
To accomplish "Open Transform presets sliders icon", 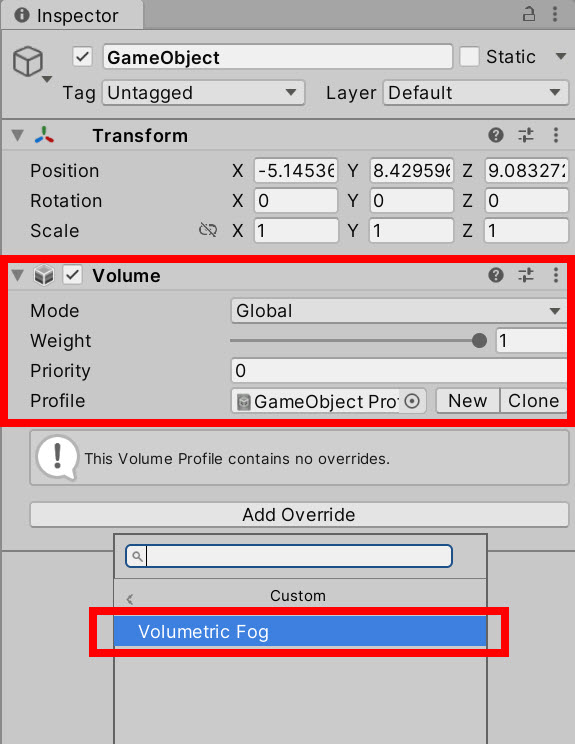I will tap(526, 135).
